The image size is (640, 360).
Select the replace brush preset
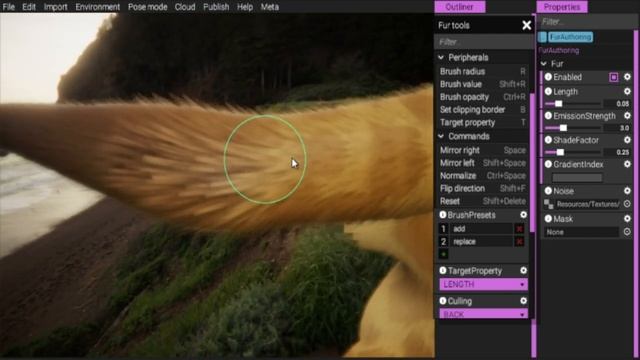(x=482, y=242)
